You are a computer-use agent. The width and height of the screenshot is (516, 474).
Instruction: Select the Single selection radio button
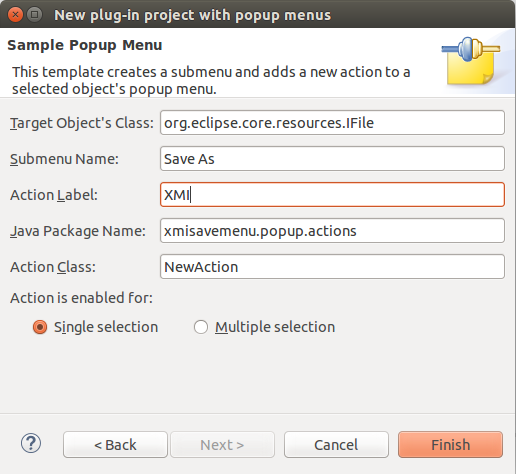[40, 327]
